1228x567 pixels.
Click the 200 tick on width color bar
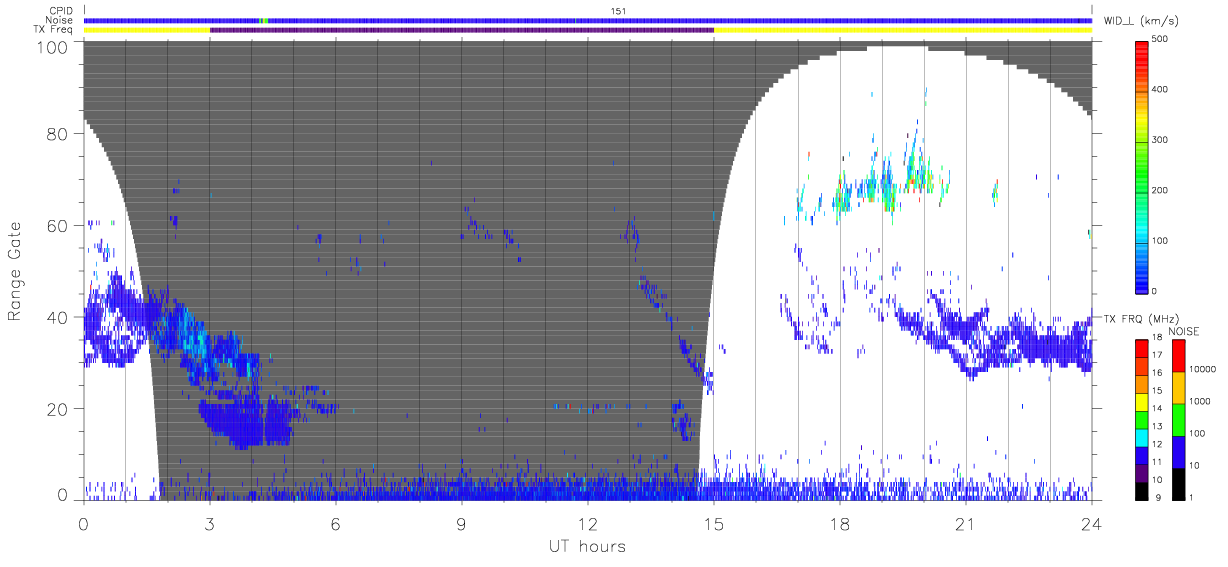pyautogui.click(x=1160, y=190)
